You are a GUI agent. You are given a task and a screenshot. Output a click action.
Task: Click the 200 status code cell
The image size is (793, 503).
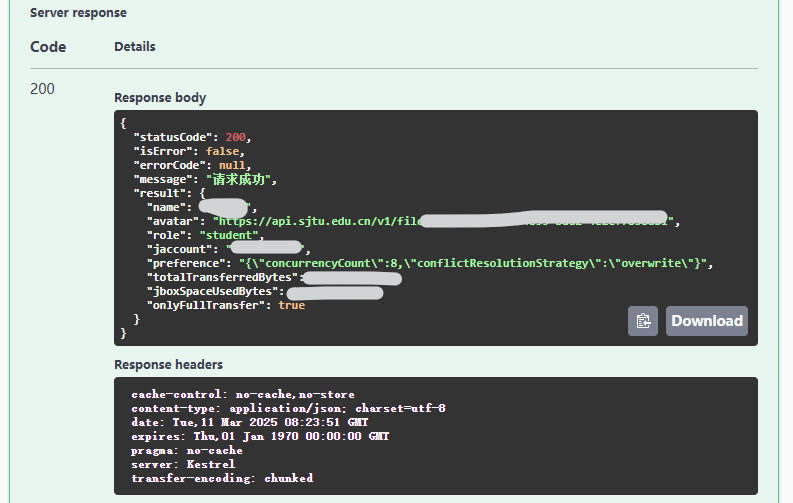click(43, 88)
